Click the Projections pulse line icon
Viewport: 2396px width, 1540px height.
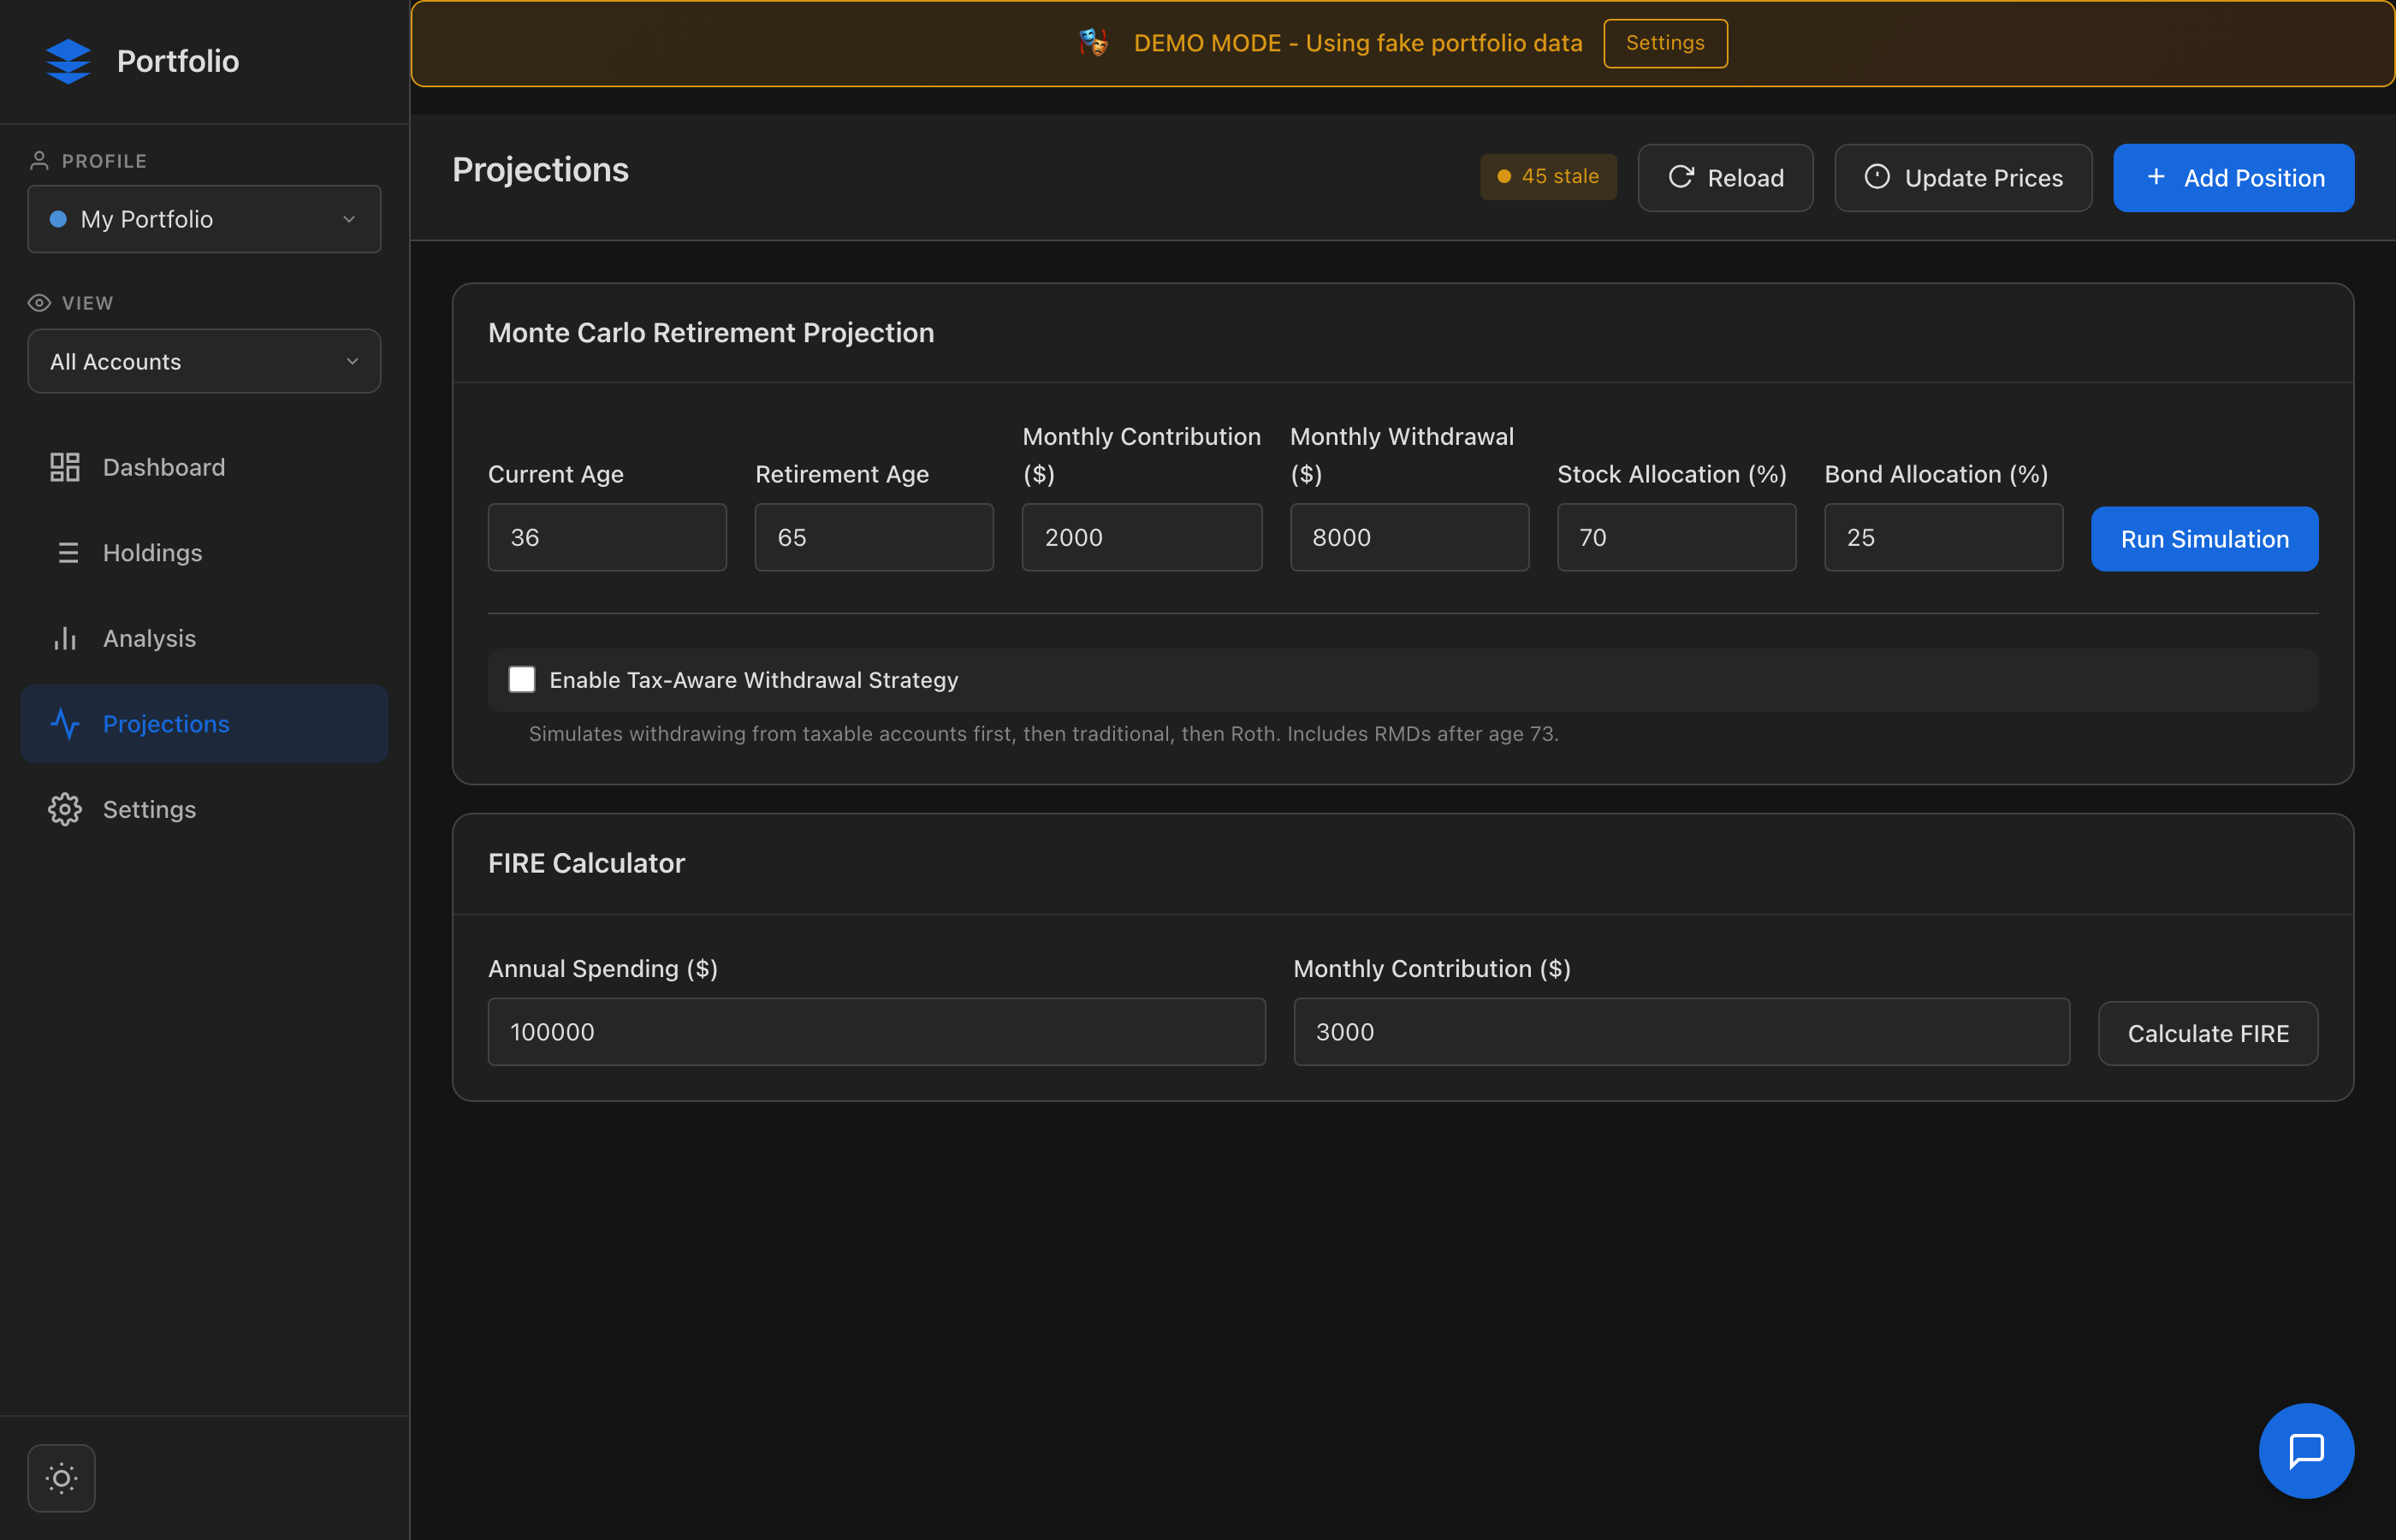click(65, 724)
